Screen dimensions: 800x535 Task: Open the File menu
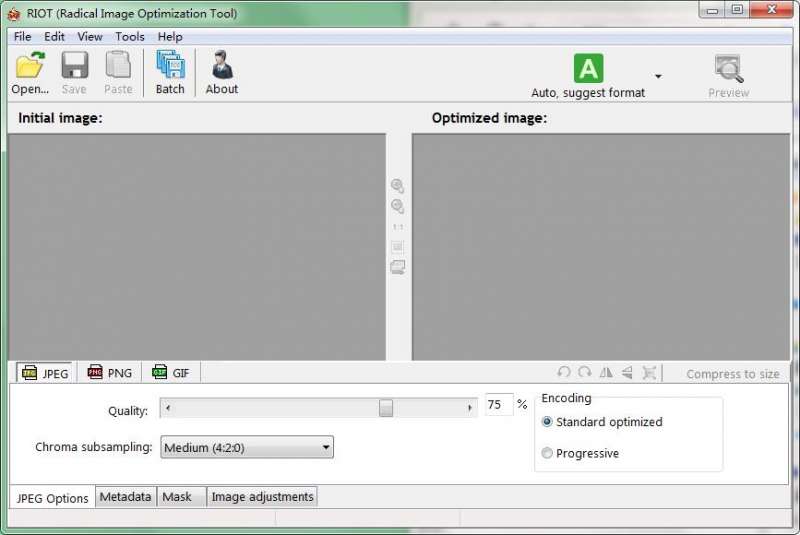[x=22, y=37]
